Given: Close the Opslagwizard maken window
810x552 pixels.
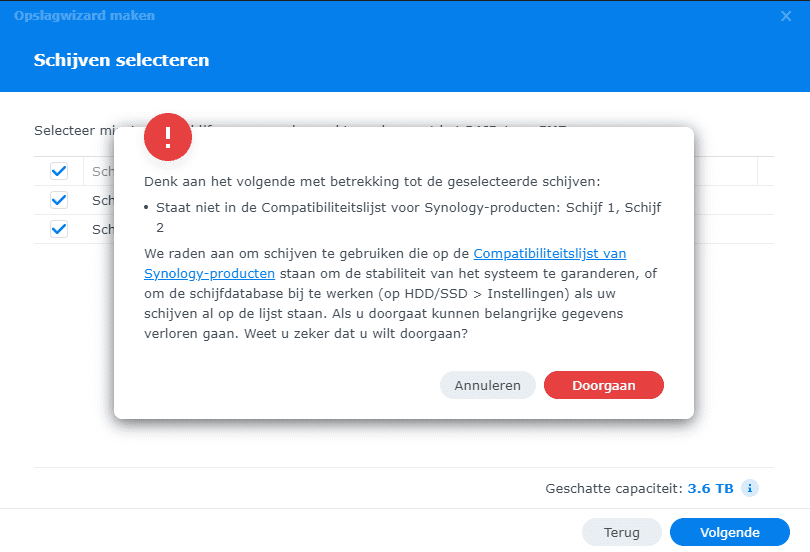Looking at the screenshot, I should coord(786,16).
